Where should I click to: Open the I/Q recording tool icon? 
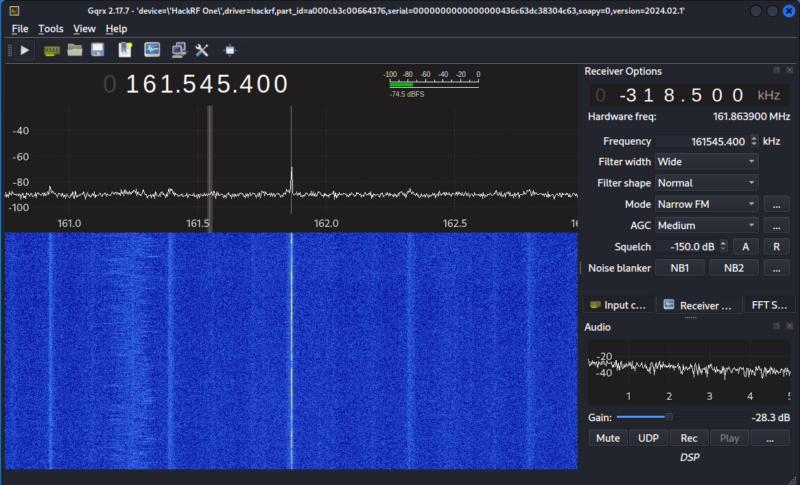pos(152,50)
